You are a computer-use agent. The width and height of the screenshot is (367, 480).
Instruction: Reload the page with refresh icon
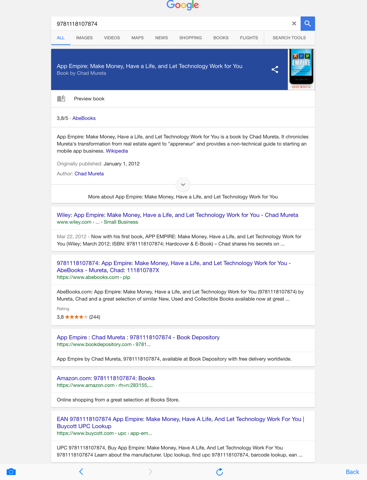(219, 472)
